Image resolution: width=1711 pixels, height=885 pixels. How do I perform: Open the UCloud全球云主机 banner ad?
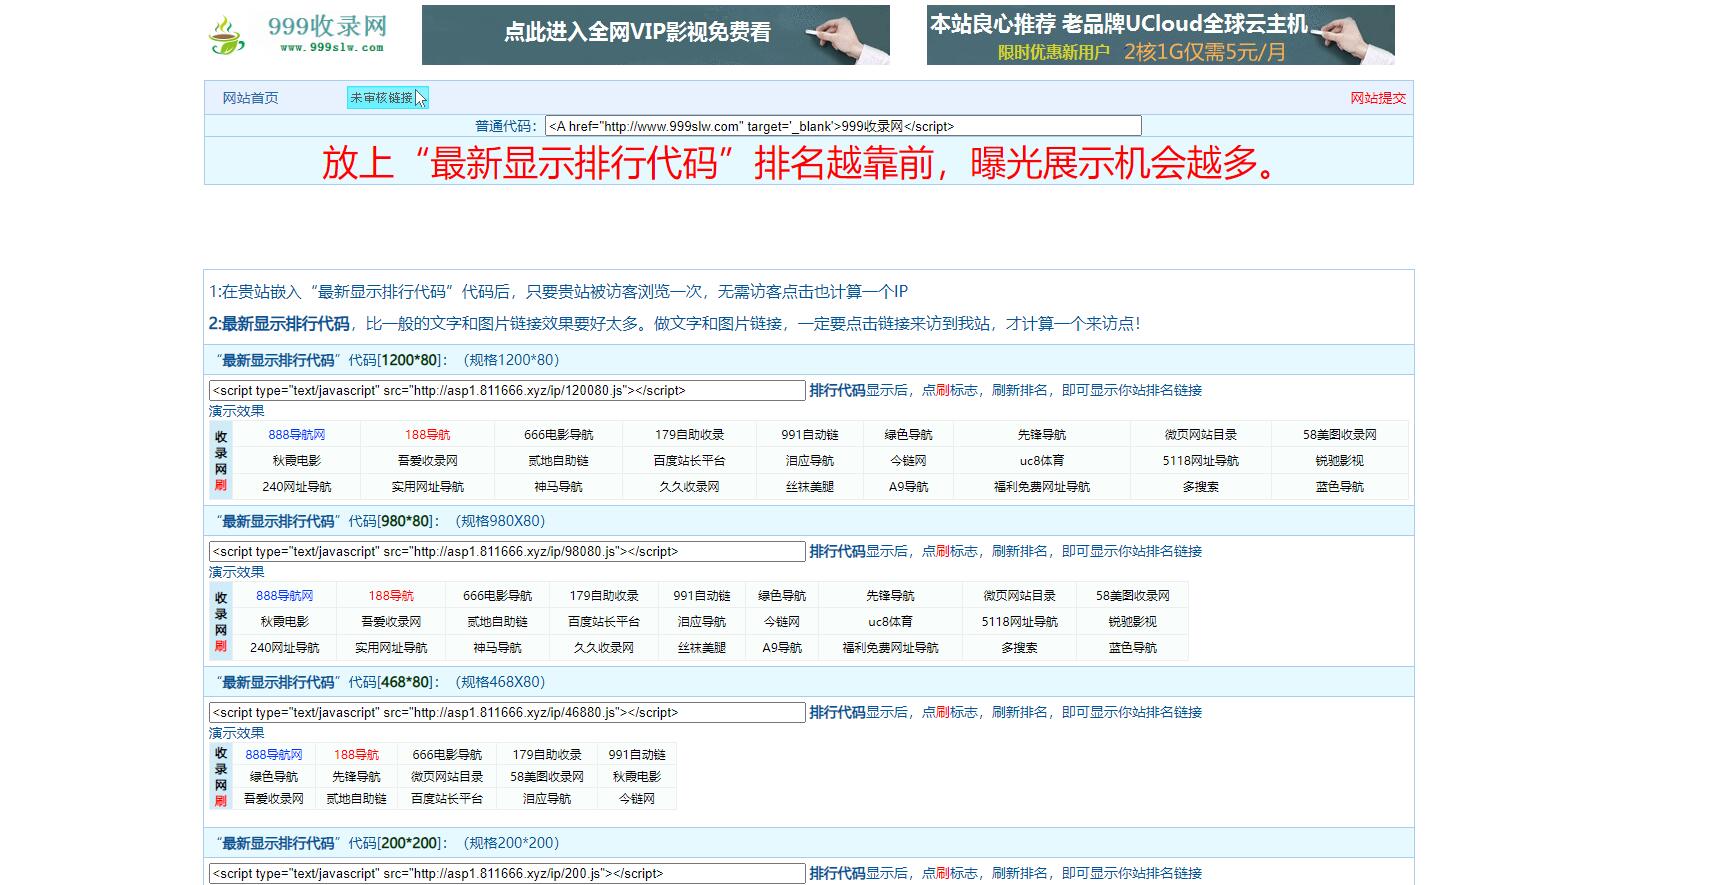1160,35
